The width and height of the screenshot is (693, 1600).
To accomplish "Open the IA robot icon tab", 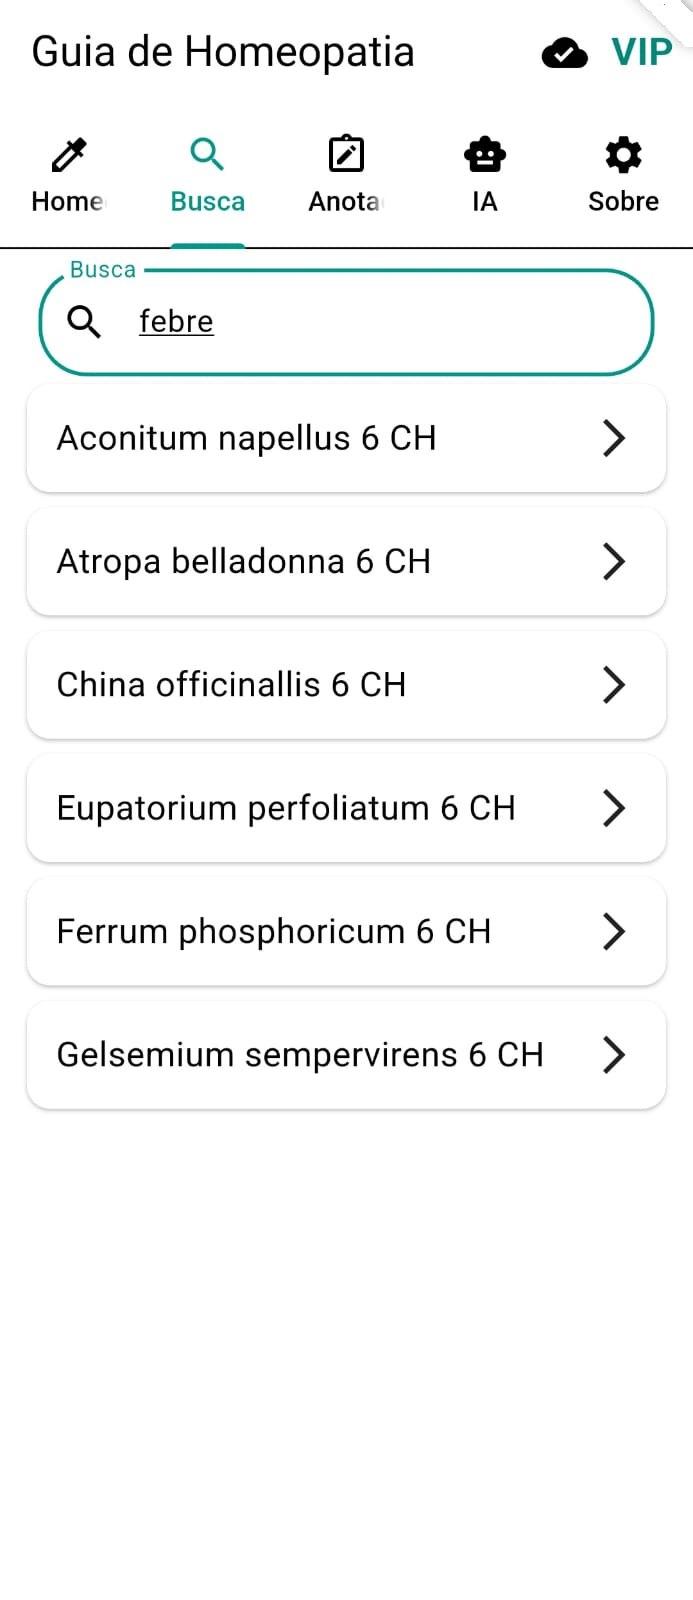I will tap(485, 155).
